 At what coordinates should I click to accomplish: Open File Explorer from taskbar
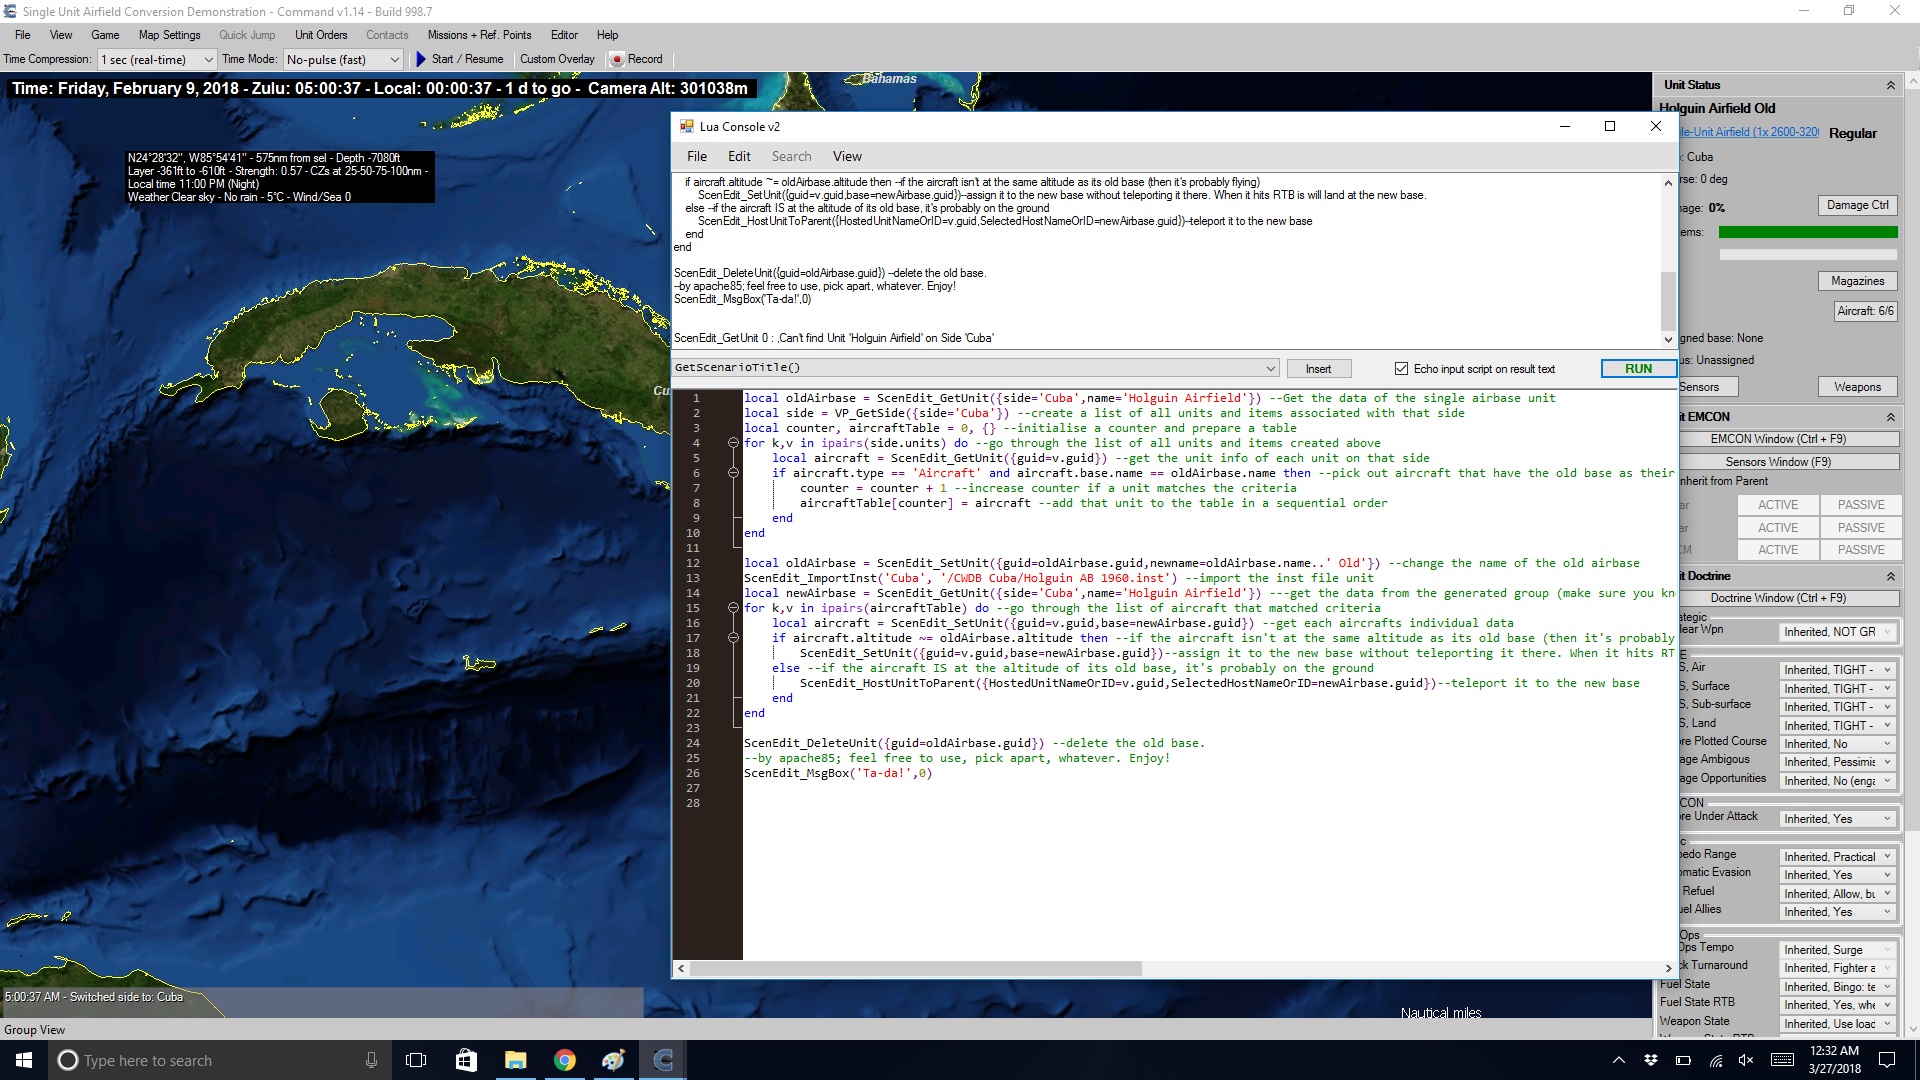515,1060
